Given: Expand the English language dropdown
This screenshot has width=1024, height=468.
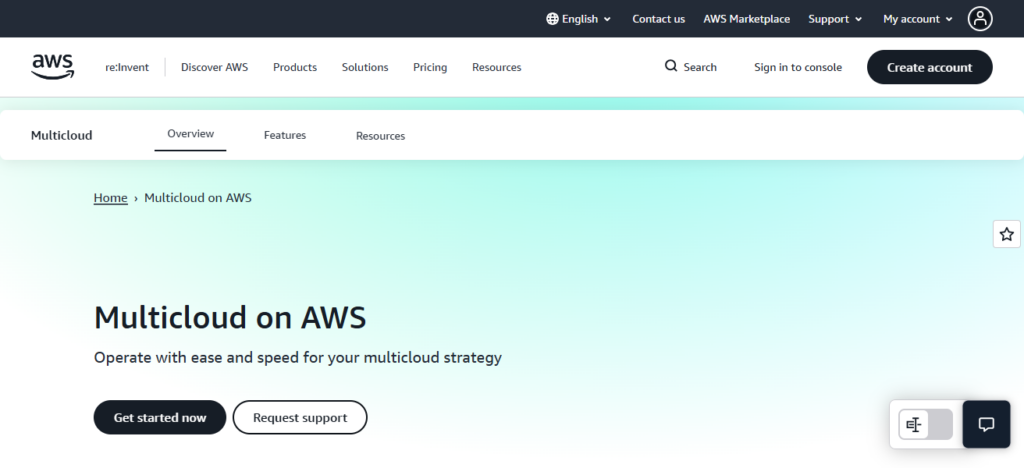Looking at the screenshot, I should point(579,19).
